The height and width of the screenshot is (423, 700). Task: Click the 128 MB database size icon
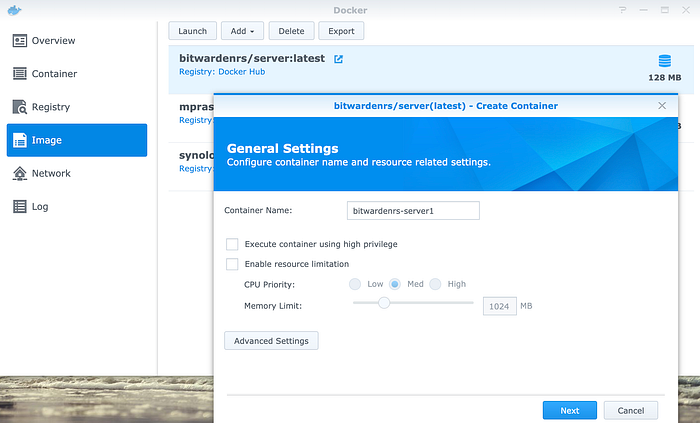click(665, 61)
